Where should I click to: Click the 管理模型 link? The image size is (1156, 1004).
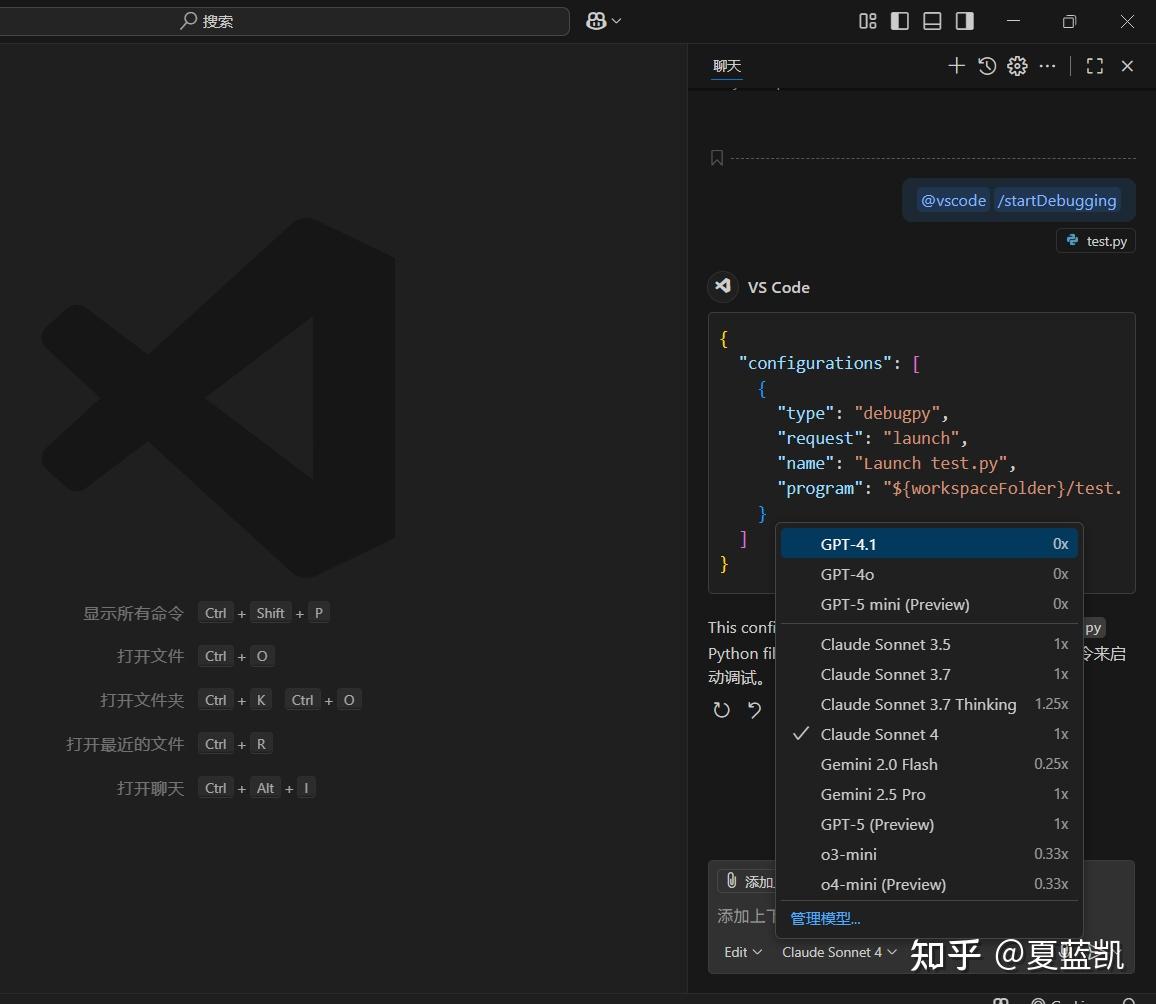pyautogui.click(x=824, y=918)
